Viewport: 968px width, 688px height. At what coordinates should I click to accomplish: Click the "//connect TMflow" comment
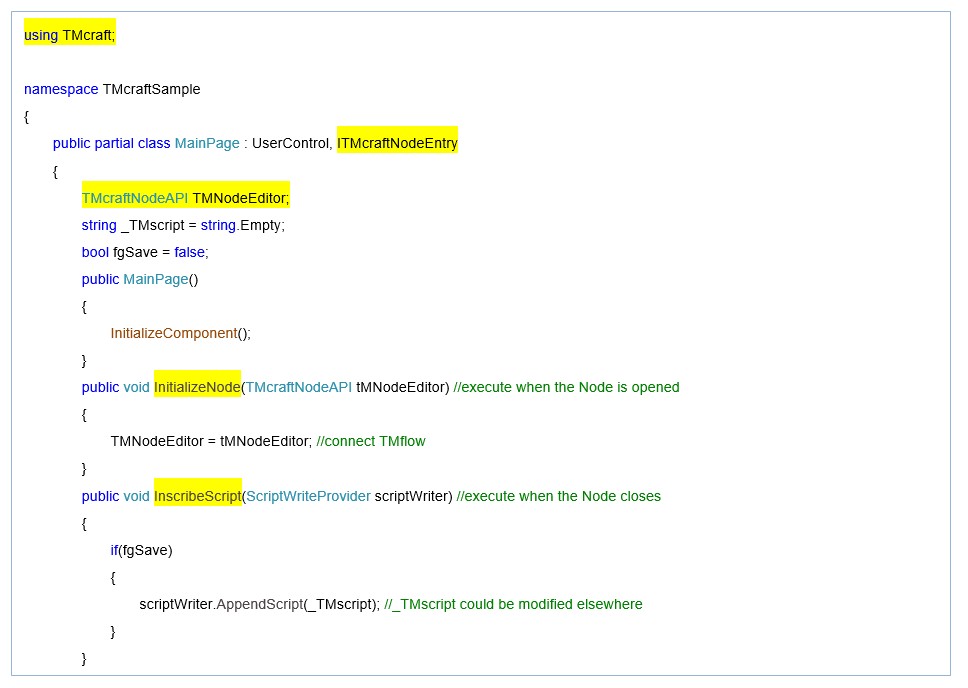[370, 441]
